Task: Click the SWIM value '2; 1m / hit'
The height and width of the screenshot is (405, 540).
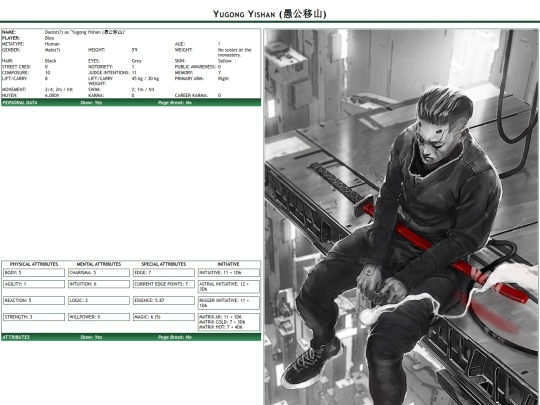Action: 143,90
